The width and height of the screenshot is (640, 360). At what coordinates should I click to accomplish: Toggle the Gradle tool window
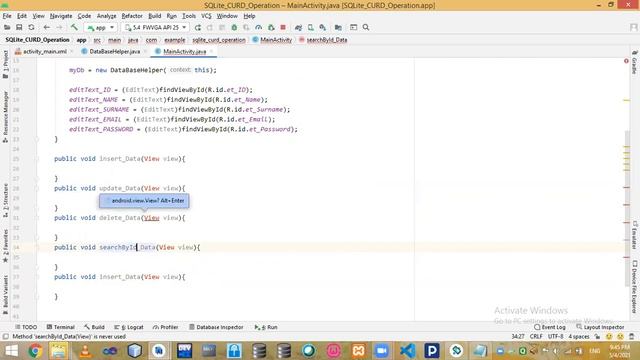pos(635,62)
